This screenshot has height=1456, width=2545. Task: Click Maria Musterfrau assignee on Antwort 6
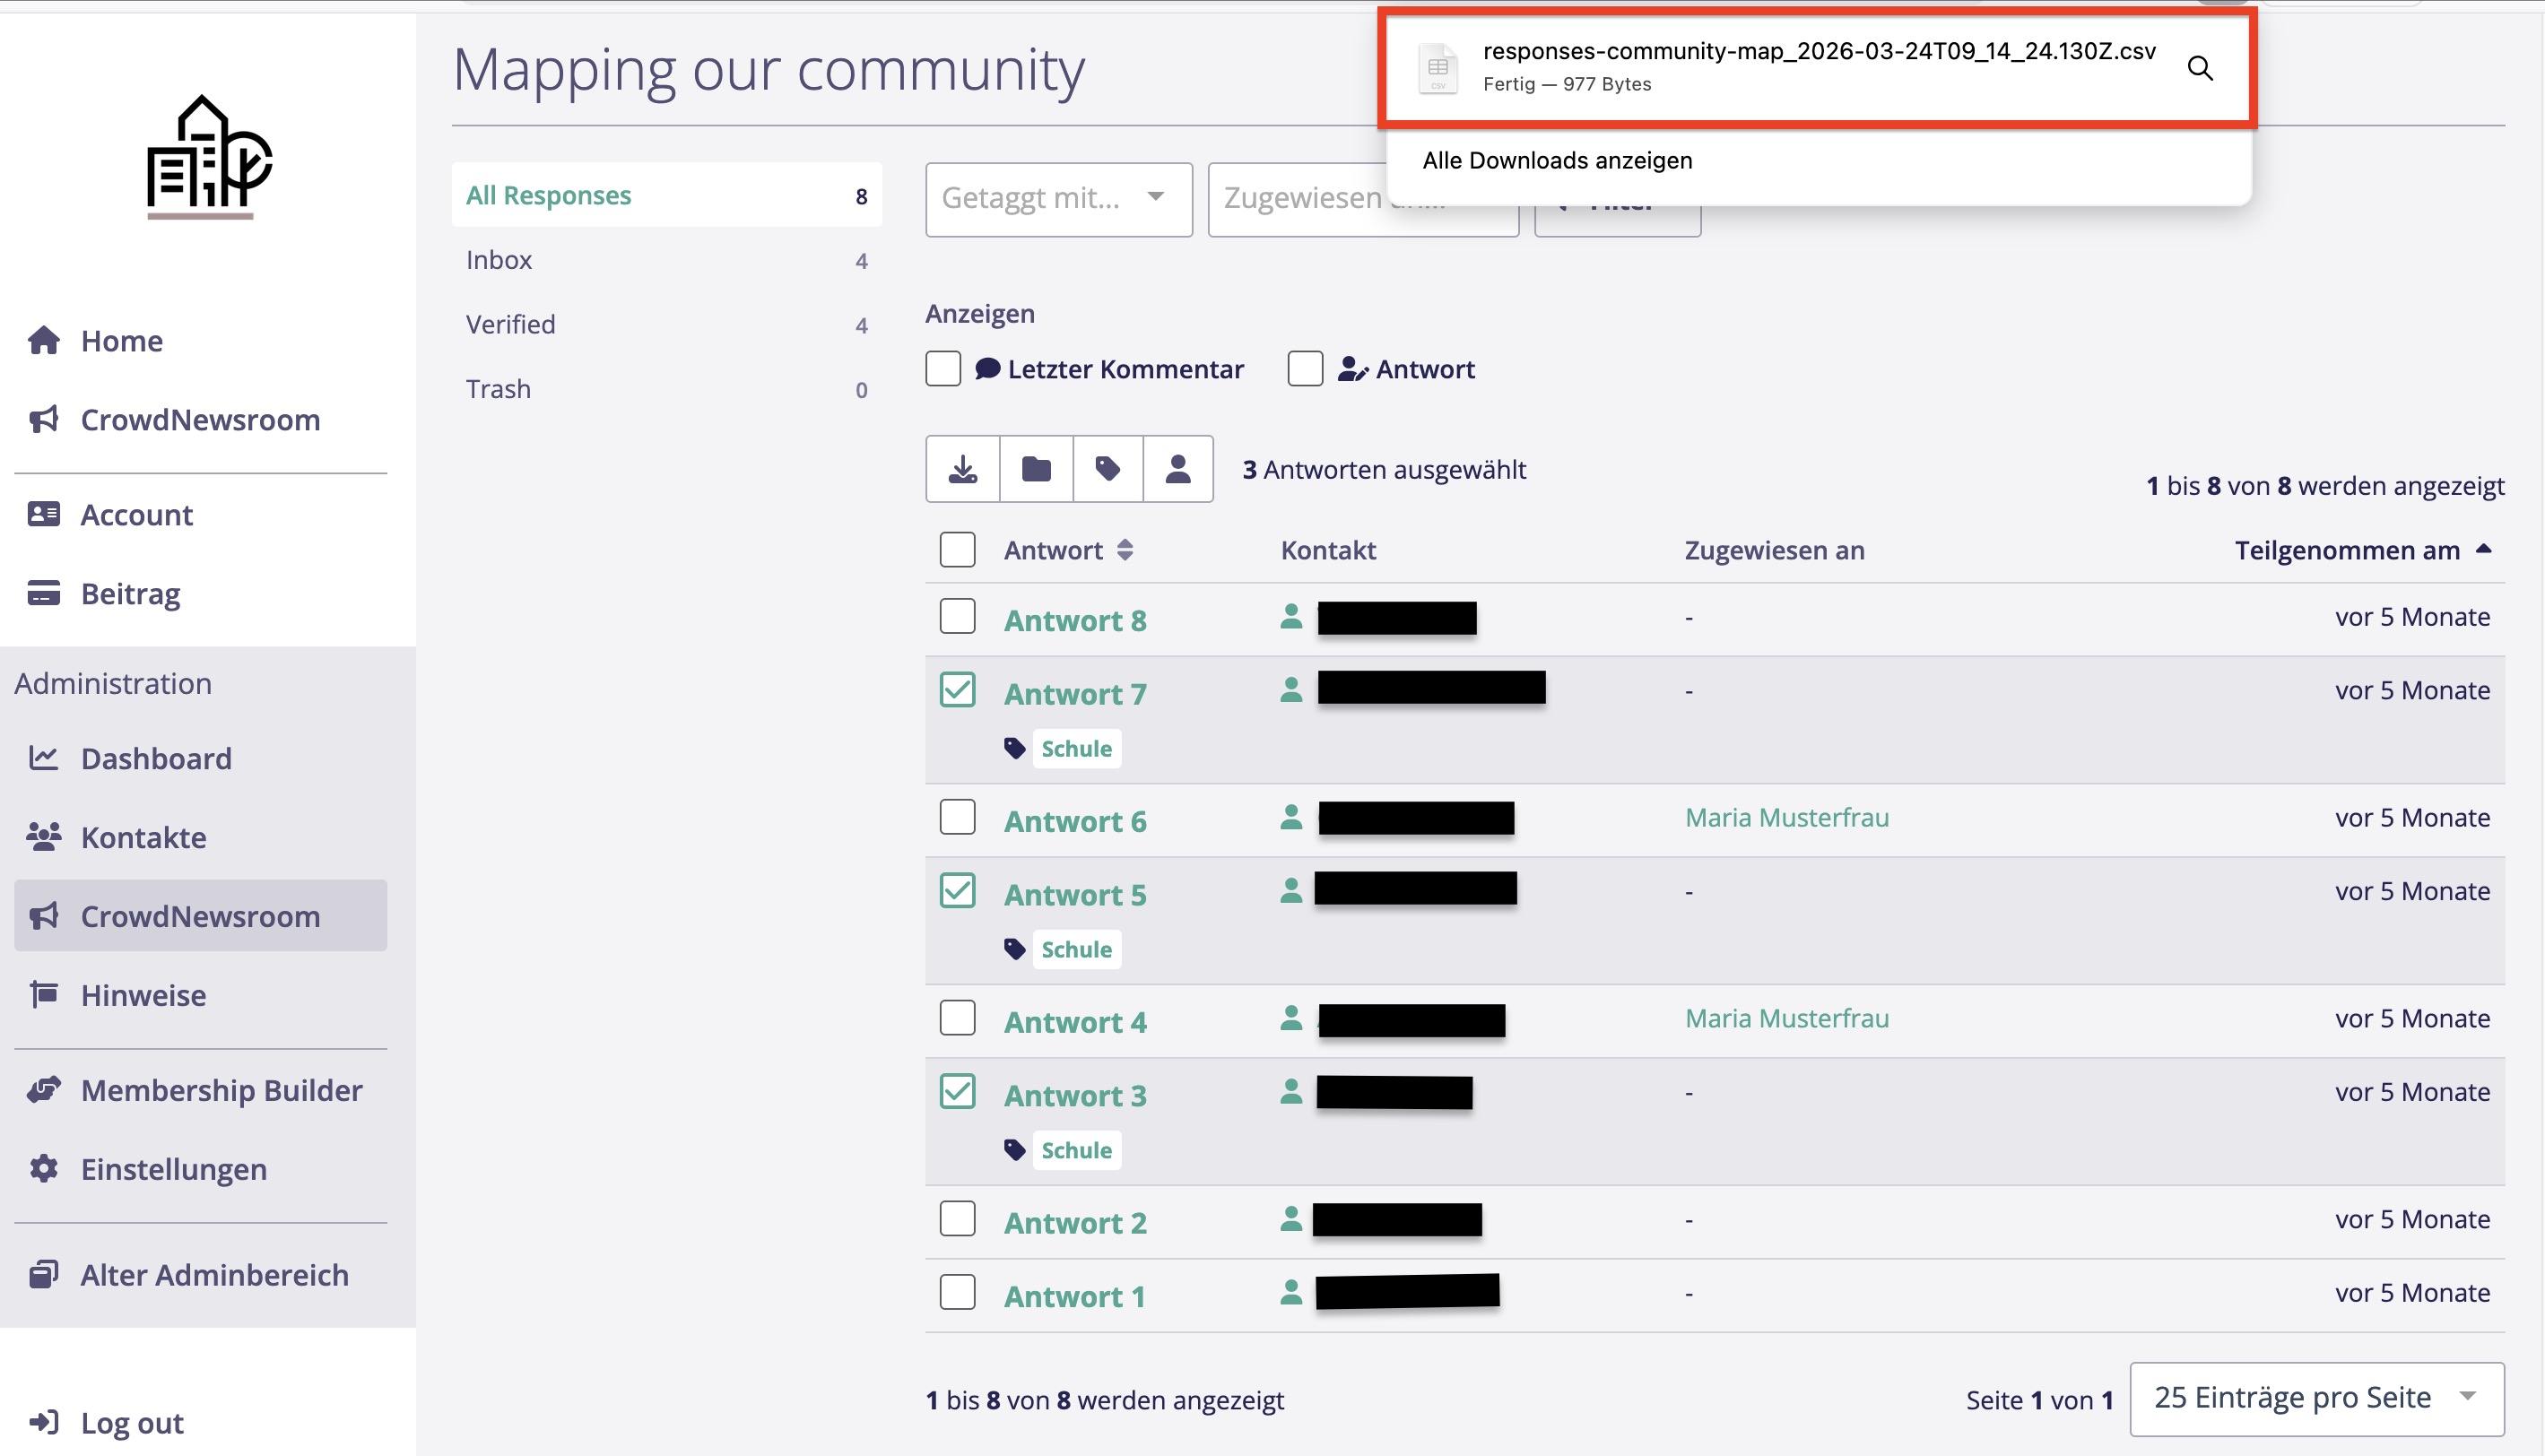pyautogui.click(x=1786, y=817)
